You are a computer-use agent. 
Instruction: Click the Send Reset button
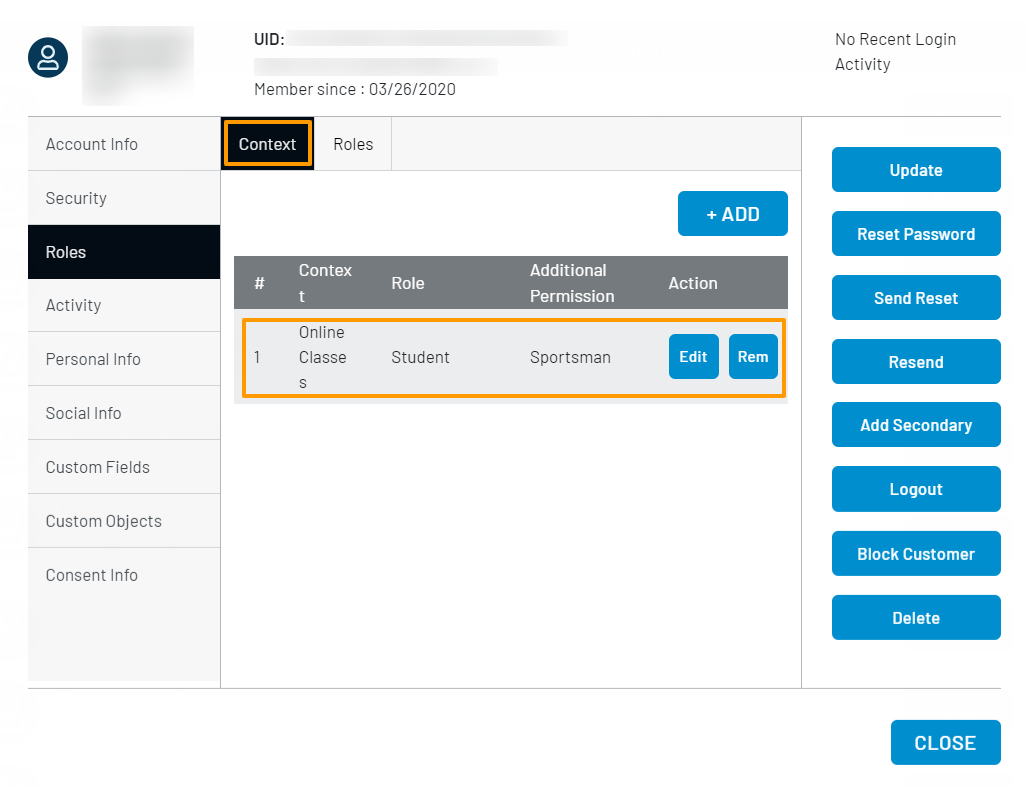(x=915, y=297)
